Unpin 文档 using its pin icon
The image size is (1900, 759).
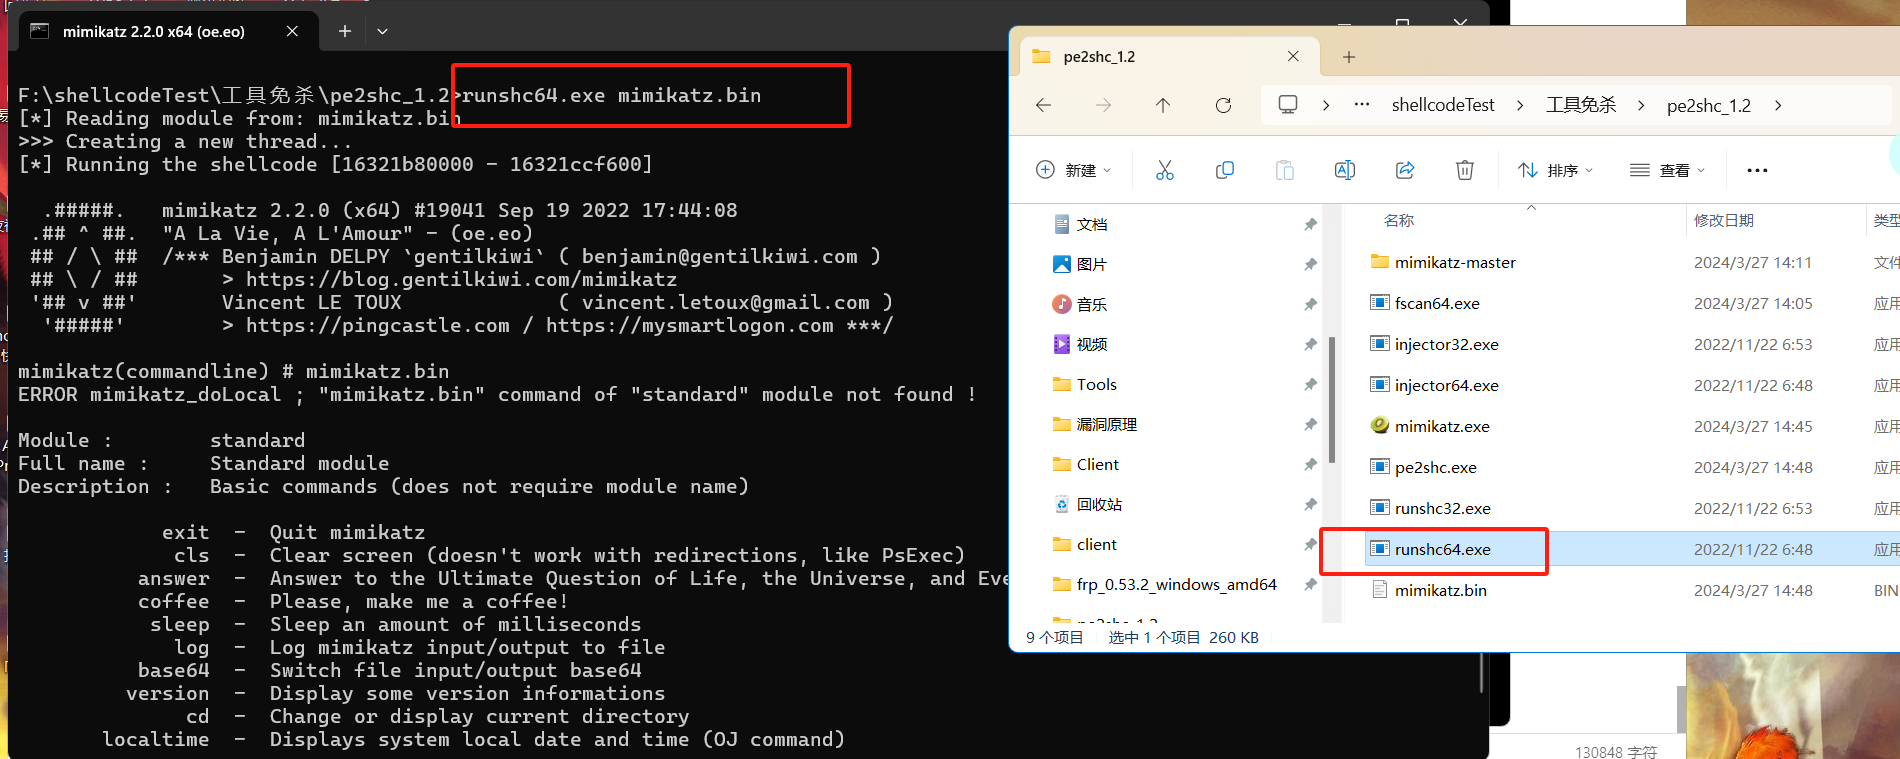pos(1310,224)
